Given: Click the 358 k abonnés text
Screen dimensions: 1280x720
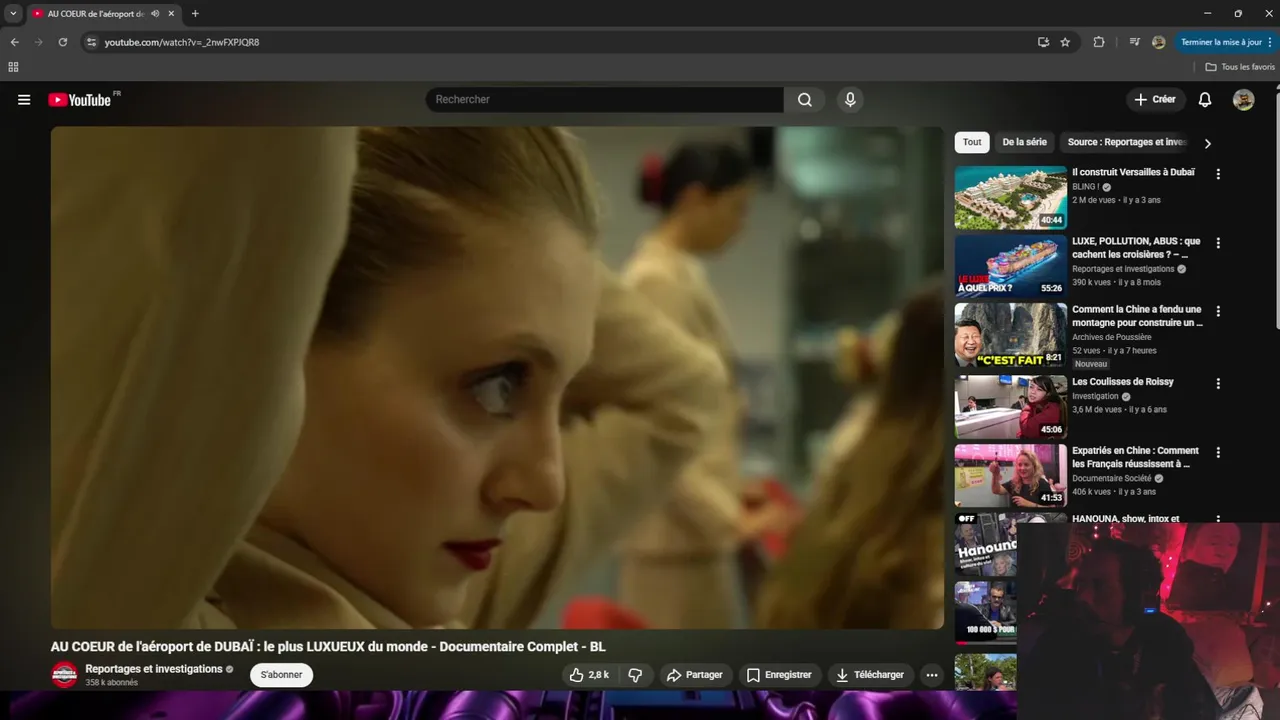Looking at the screenshot, I should [x=111, y=683].
